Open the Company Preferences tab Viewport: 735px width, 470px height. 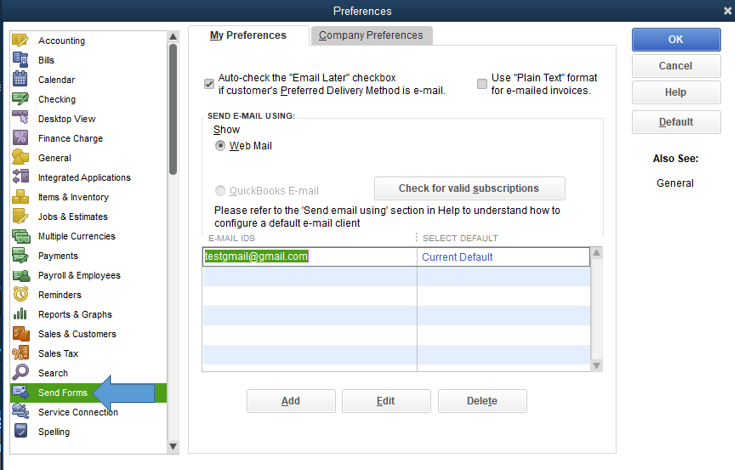pos(371,36)
